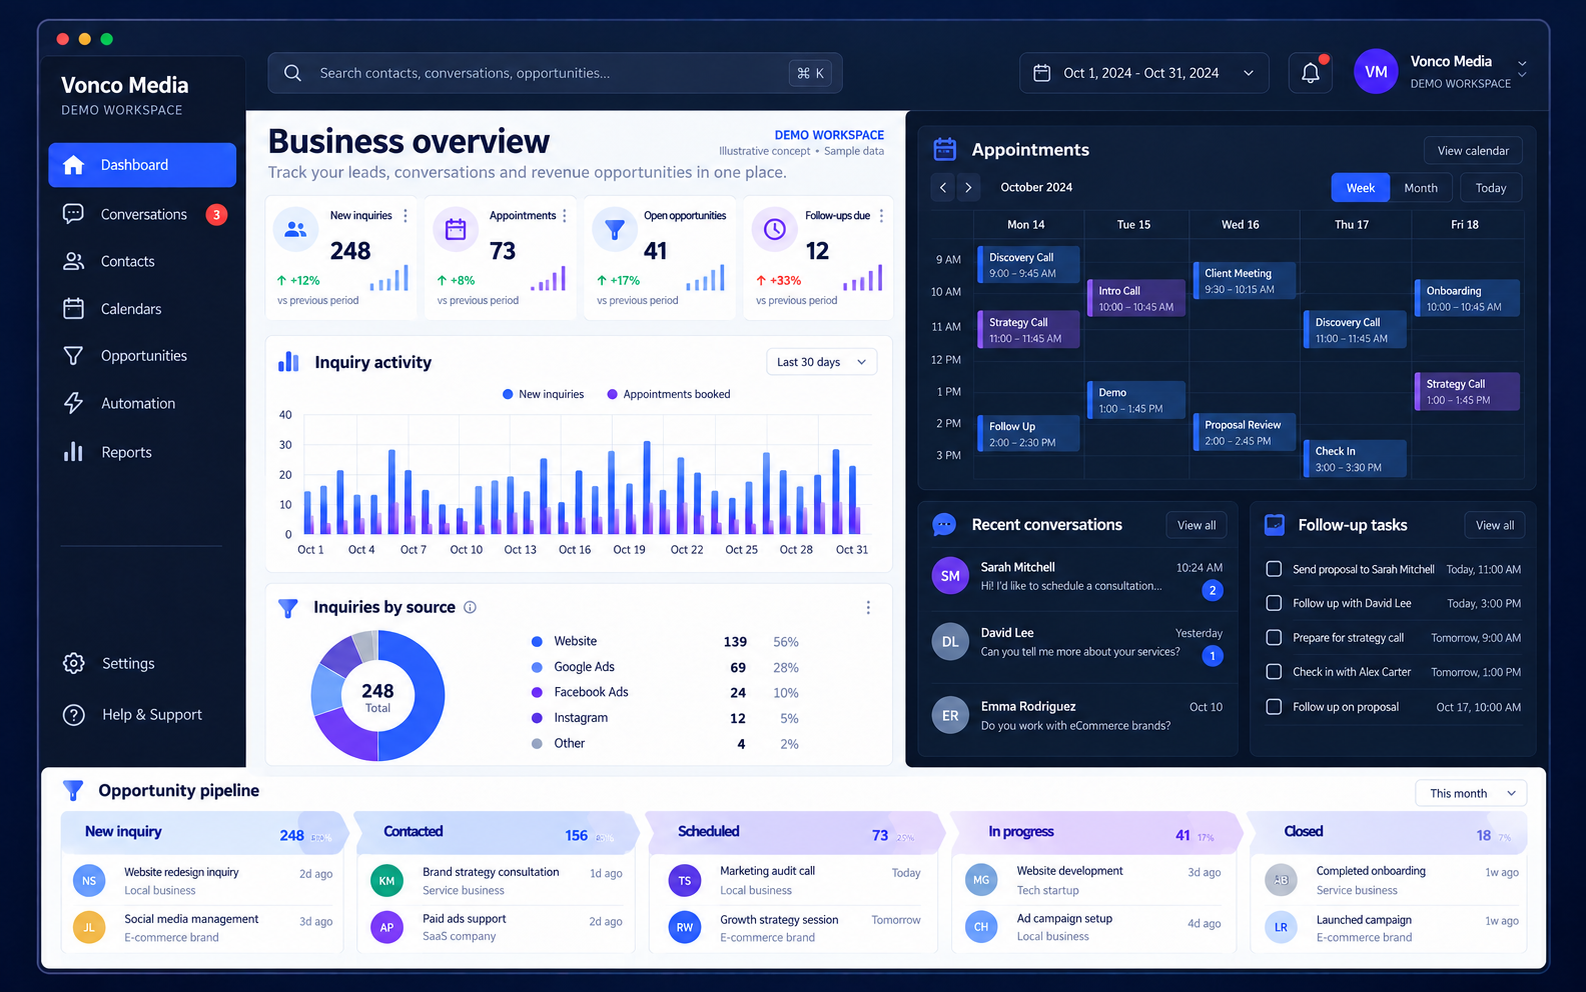Screen dimensions: 1586x992
Task: Click the Calendars icon in sidebar
Action: tap(73, 308)
